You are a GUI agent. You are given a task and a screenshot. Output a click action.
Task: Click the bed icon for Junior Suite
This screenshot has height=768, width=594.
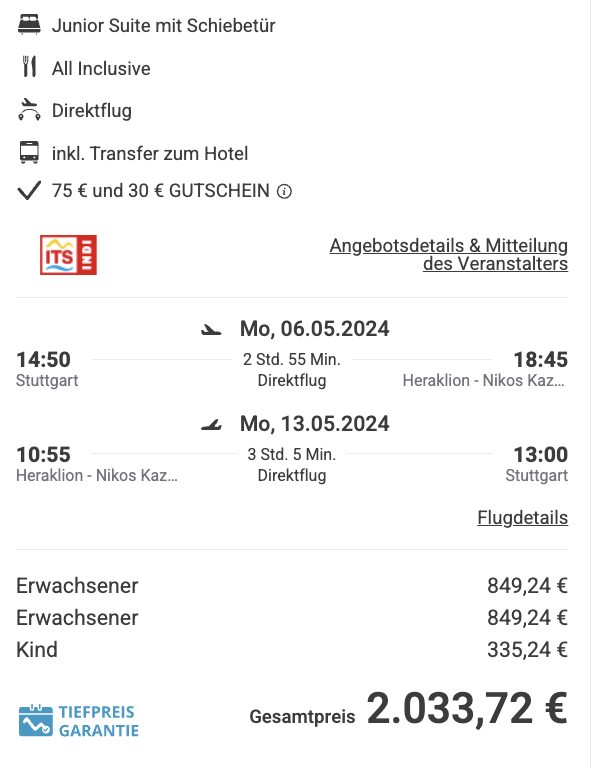[29, 25]
